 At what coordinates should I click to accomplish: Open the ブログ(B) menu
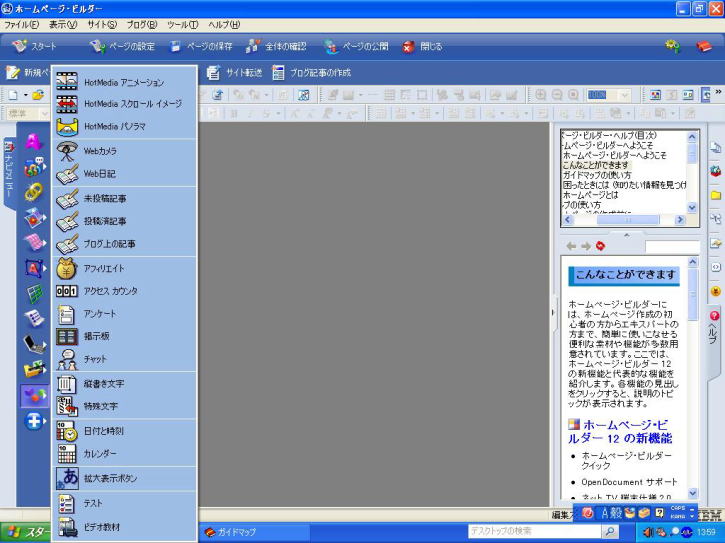pos(141,25)
